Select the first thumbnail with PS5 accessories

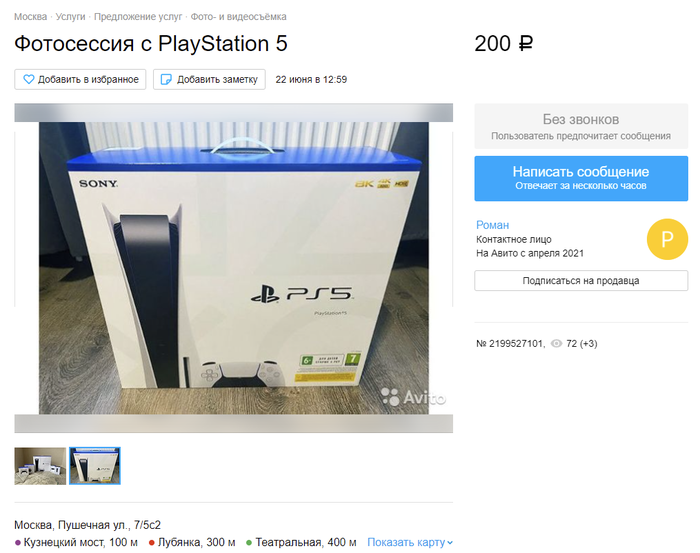40,466
